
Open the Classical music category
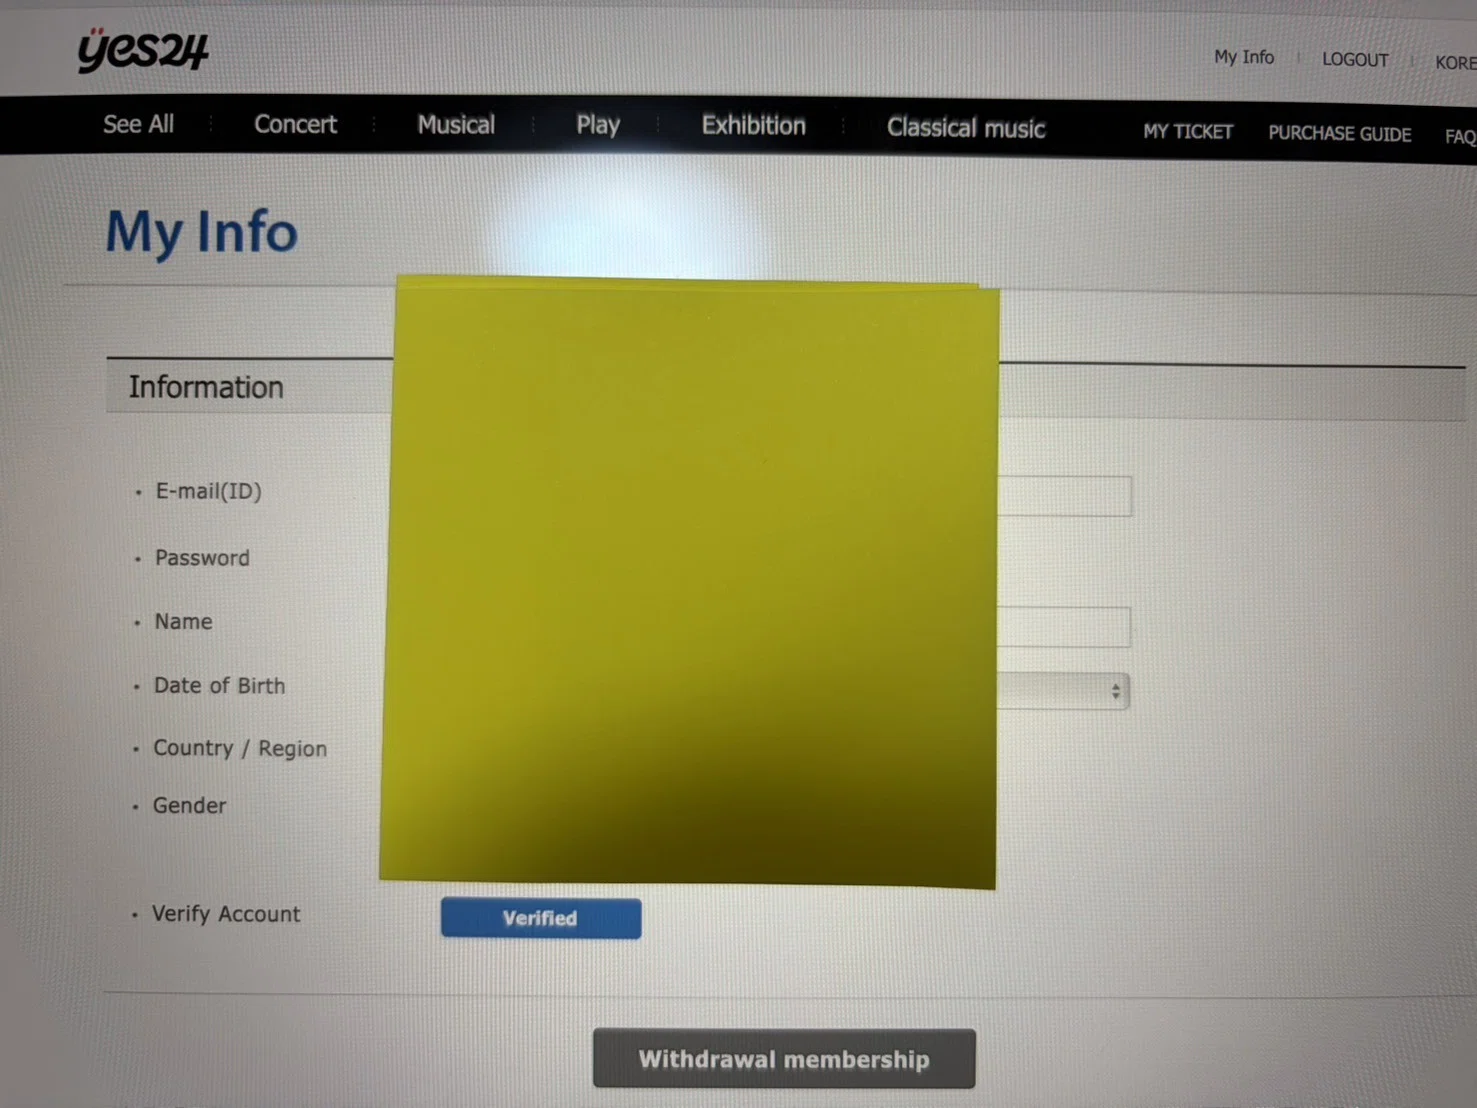(x=966, y=128)
